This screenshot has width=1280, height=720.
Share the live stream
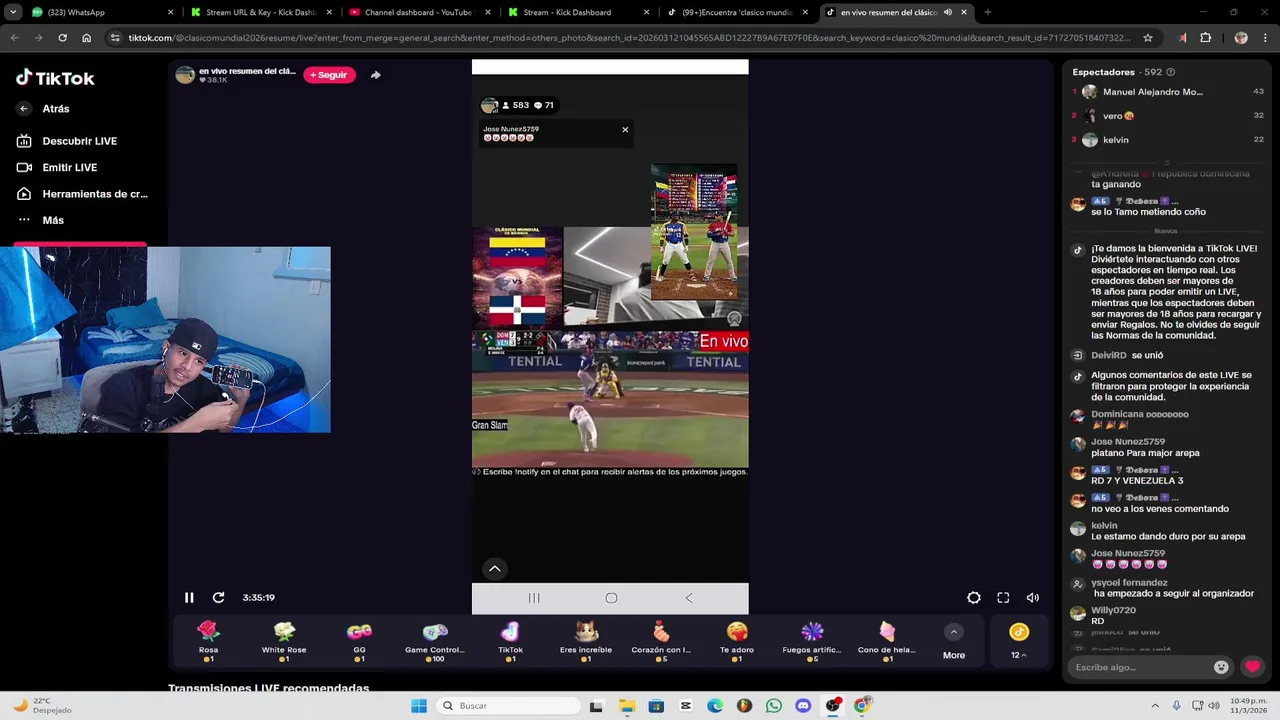375,75
